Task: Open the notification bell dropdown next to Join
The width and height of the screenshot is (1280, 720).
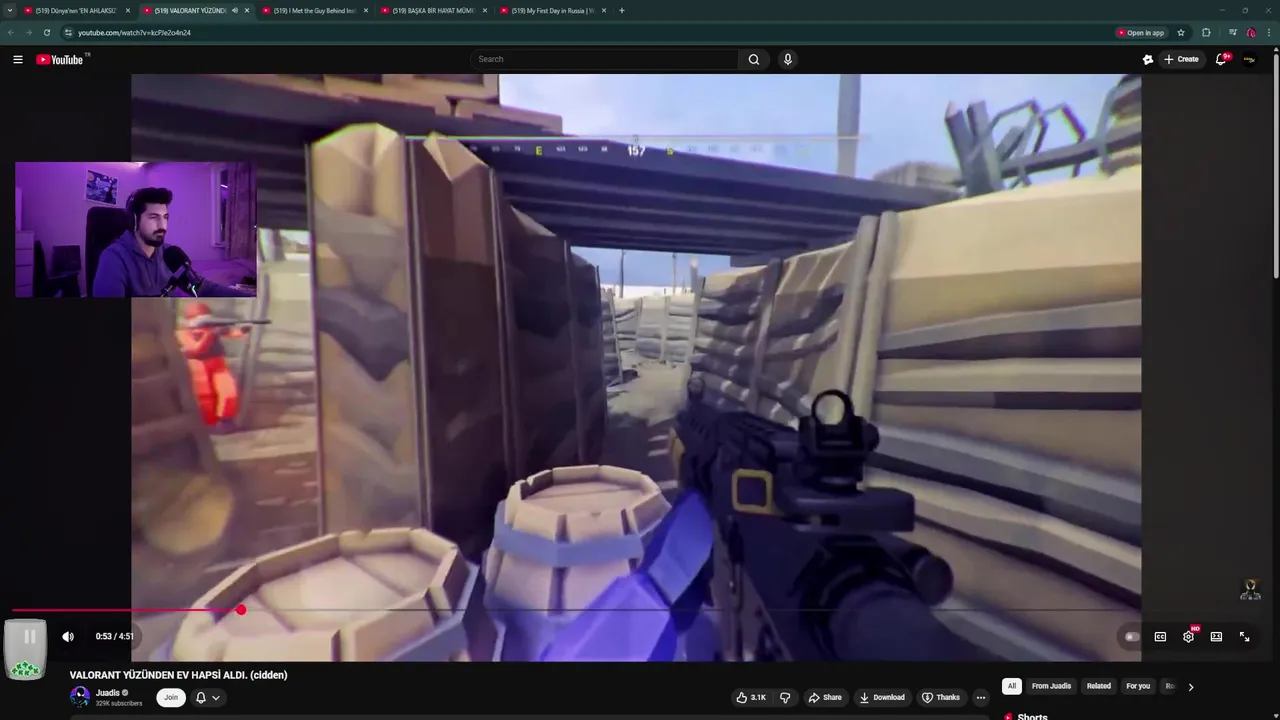Action: pyautogui.click(x=208, y=697)
